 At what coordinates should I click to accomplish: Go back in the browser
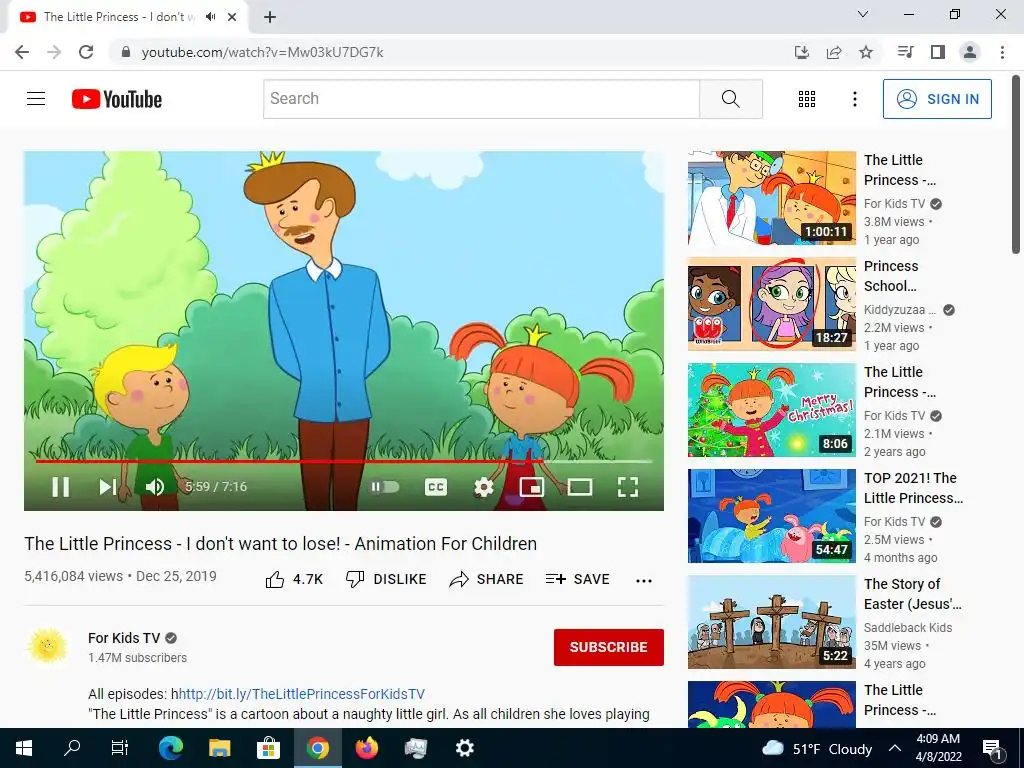tap(22, 52)
